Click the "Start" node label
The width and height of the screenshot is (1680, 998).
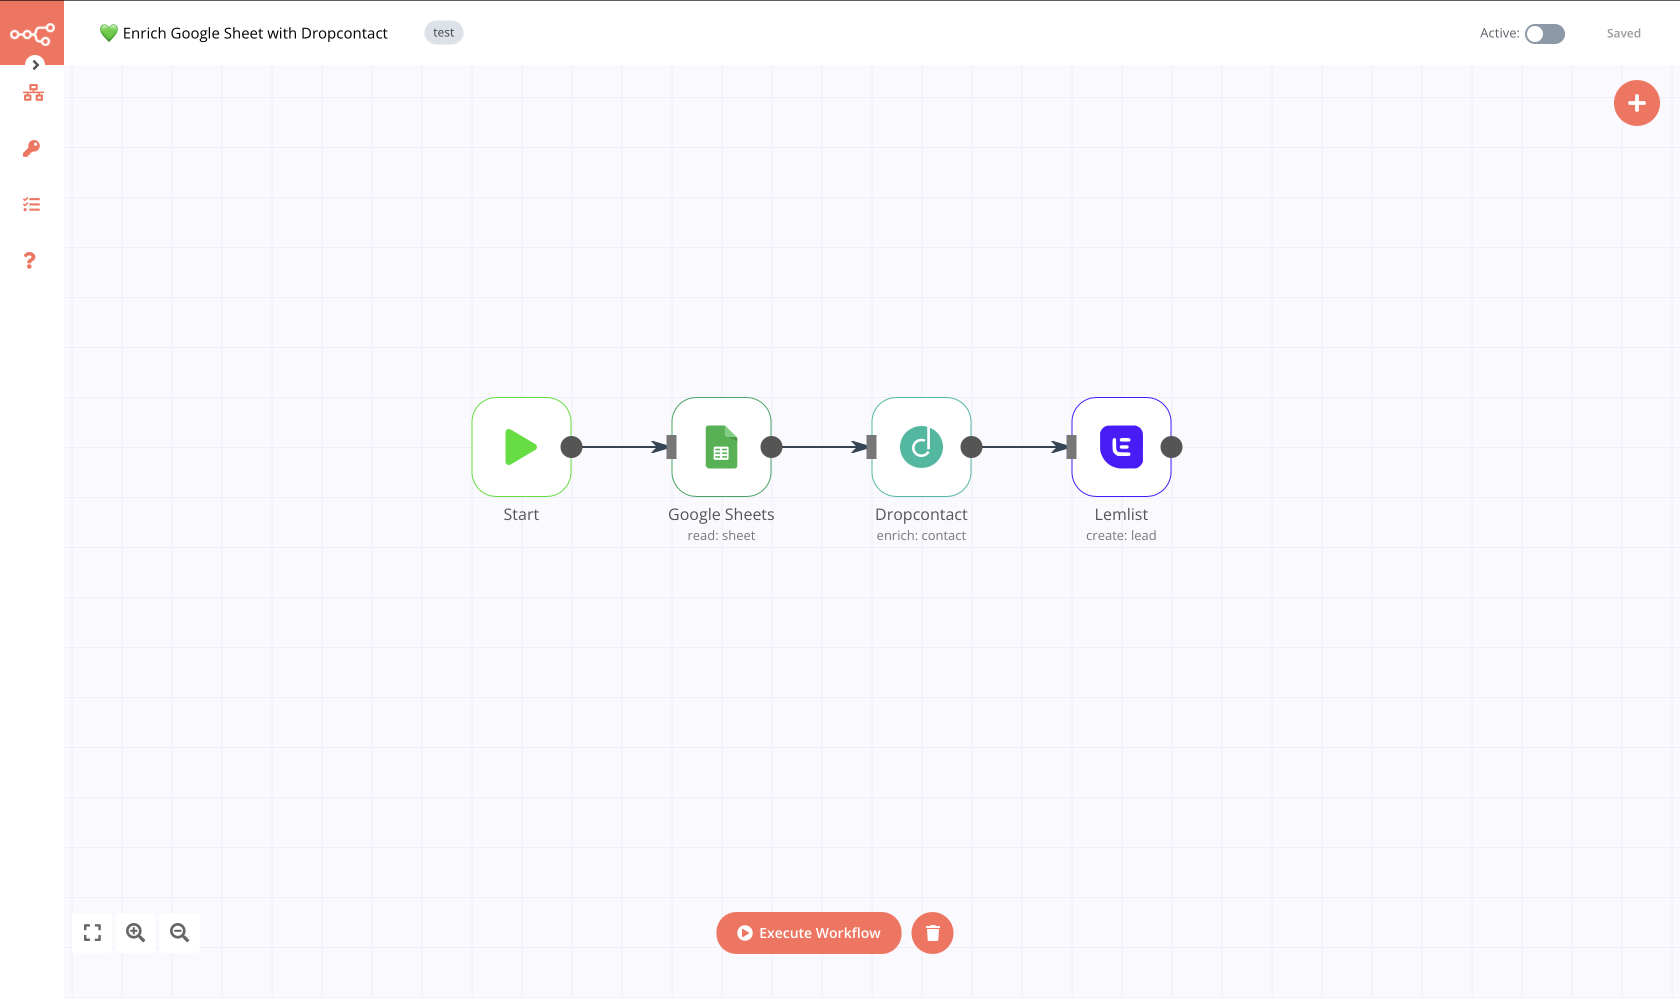tap(521, 514)
